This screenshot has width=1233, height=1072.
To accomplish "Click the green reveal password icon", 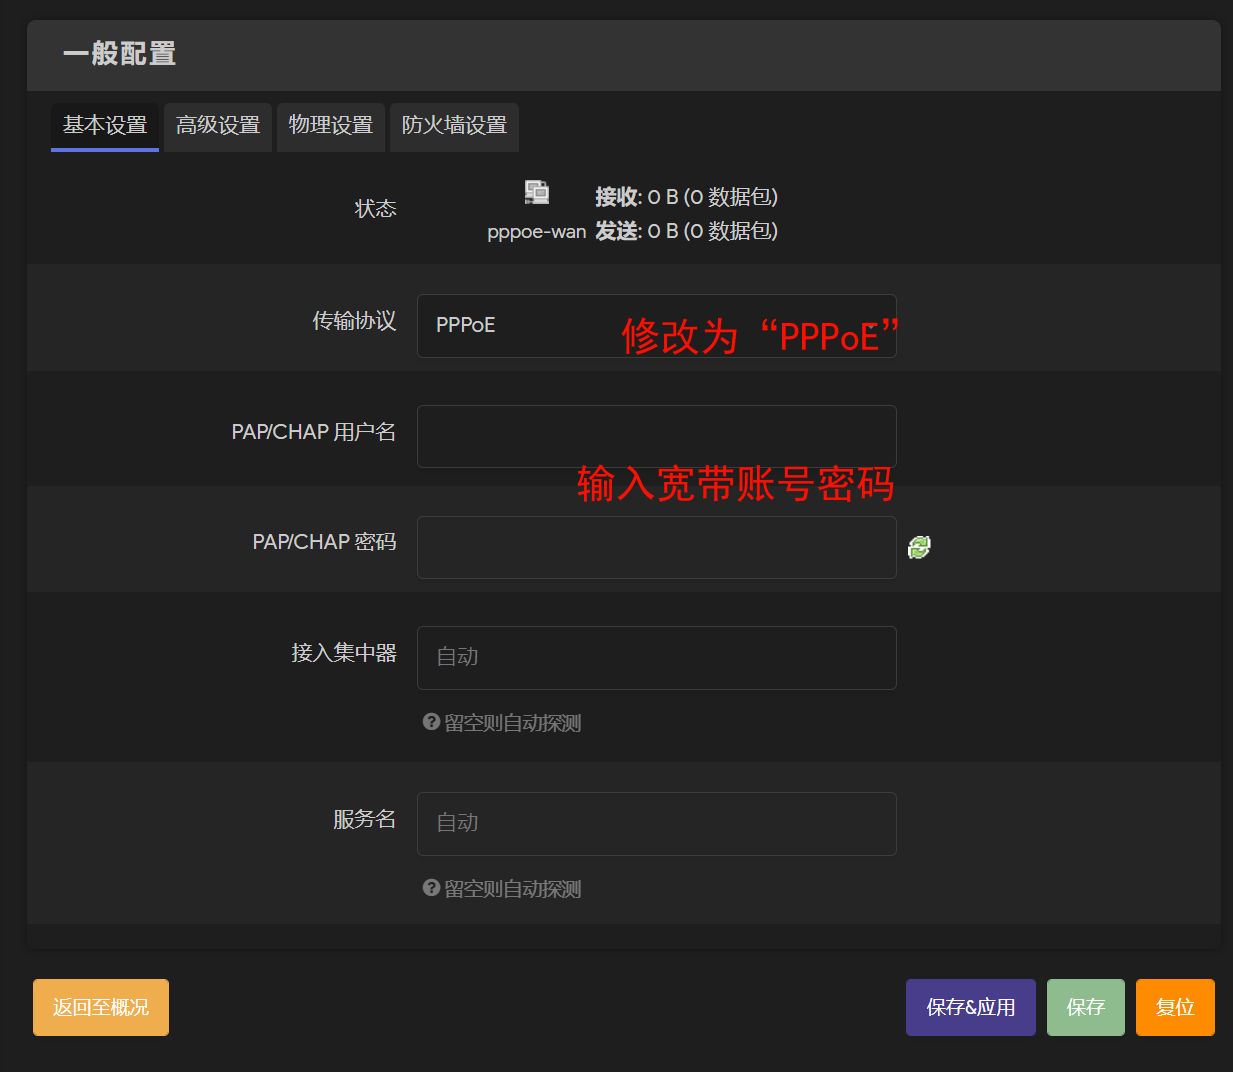I will coord(919,547).
